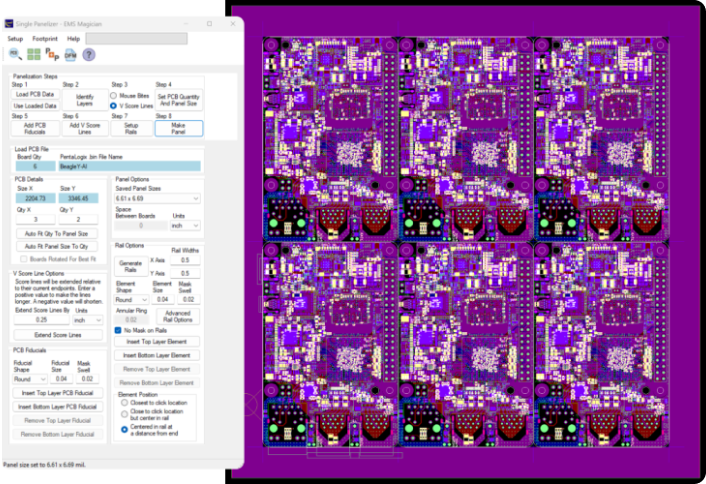Select Close to click location but center in rail
Image resolution: width=706 pixels, height=484 pixels.
125,414
